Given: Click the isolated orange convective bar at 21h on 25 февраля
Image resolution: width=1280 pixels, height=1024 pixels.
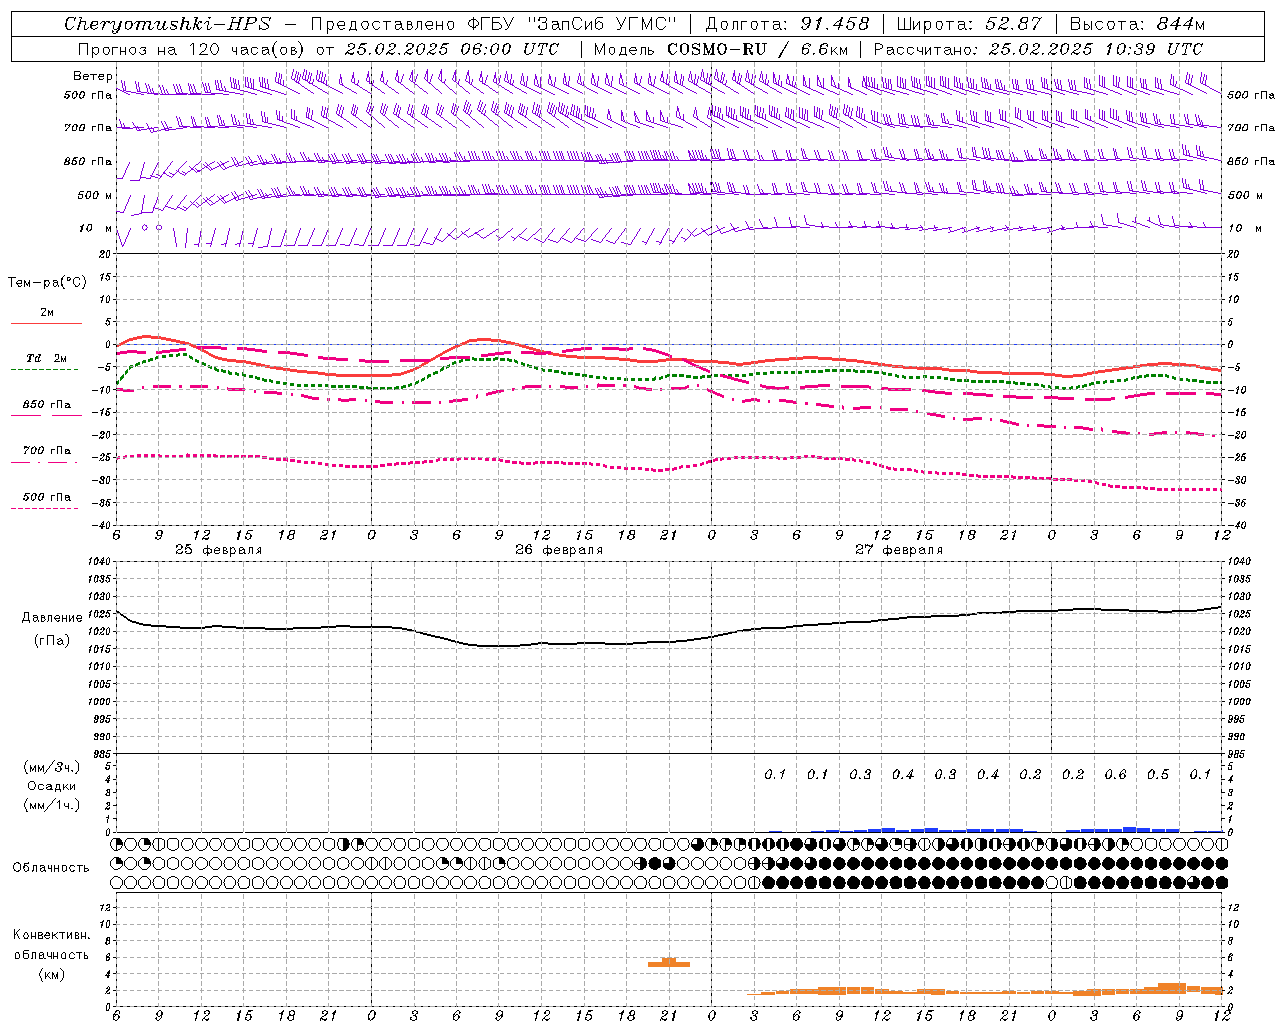Looking at the screenshot, I should (669, 962).
